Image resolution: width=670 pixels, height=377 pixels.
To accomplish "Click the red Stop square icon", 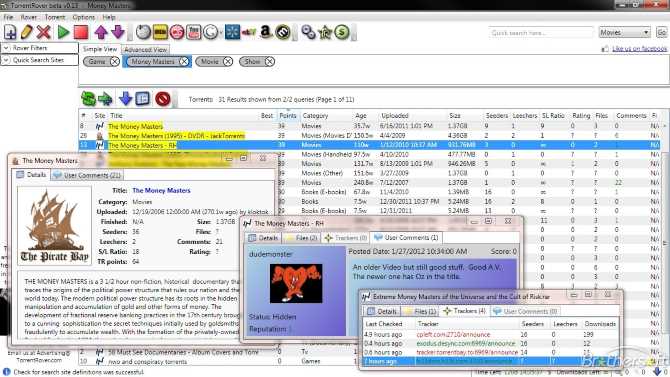I will point(81,32).
